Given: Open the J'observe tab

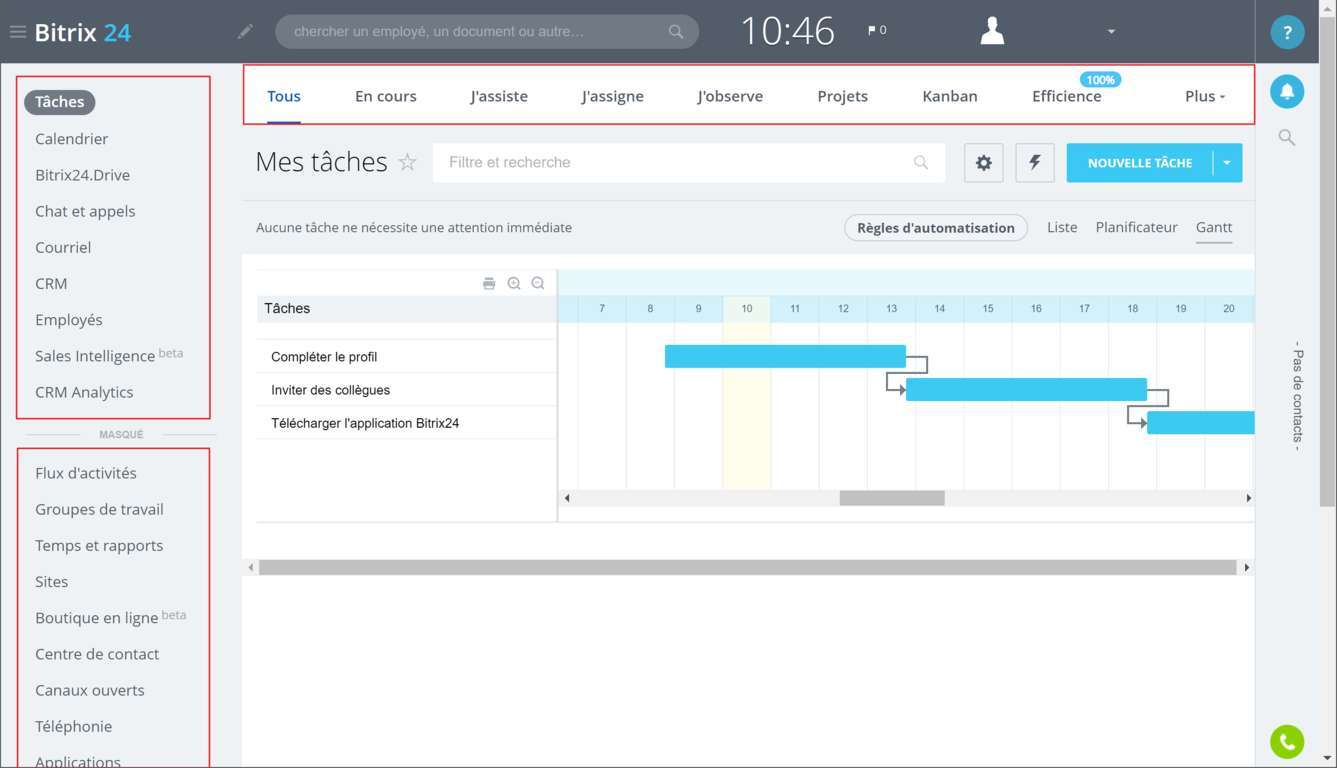Looking at the screenshot, I should [x=730, y=96].
